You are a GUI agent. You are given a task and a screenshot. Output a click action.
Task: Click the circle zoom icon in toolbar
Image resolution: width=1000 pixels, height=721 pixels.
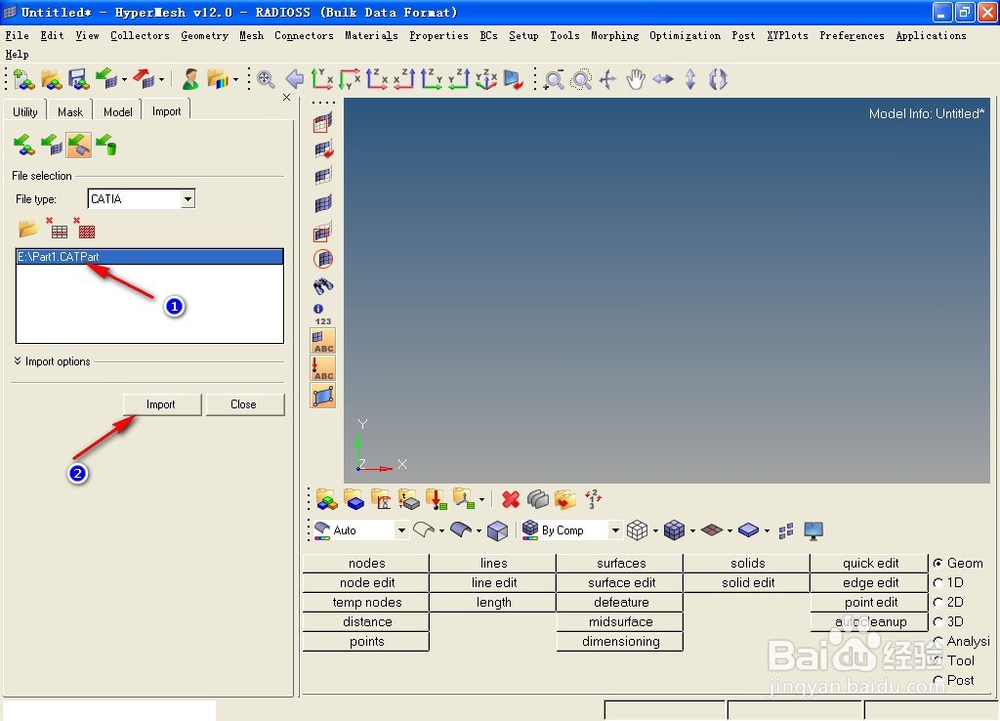coord(581,79)
